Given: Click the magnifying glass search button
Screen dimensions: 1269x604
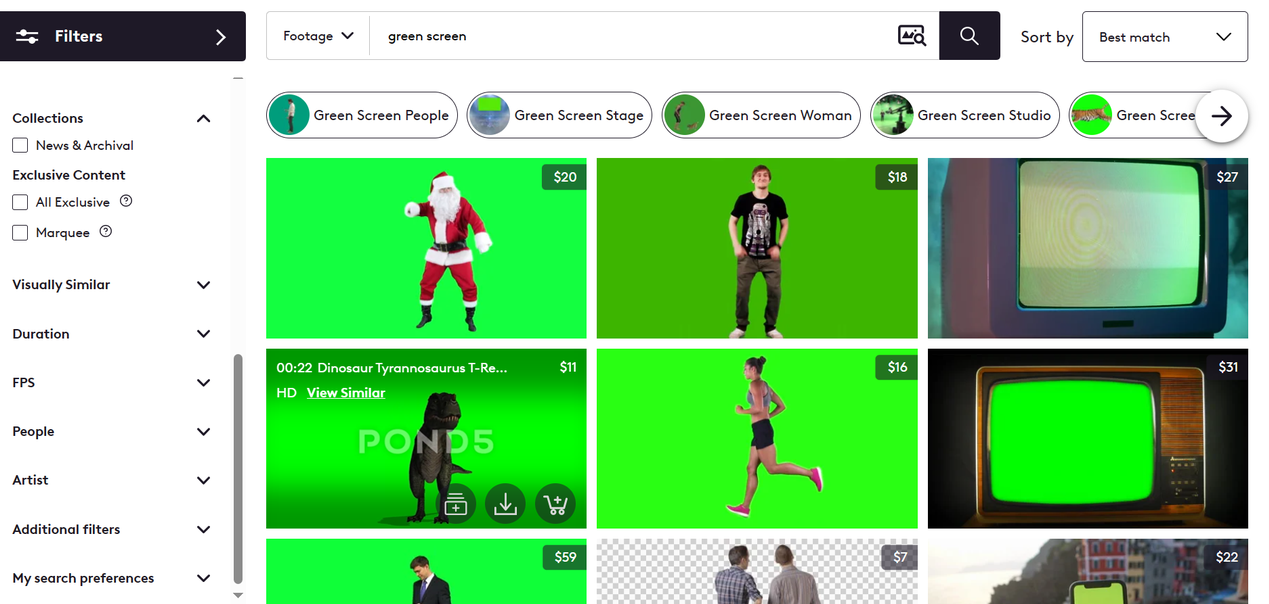Looking at the screenshot, I should coord(969,36).
